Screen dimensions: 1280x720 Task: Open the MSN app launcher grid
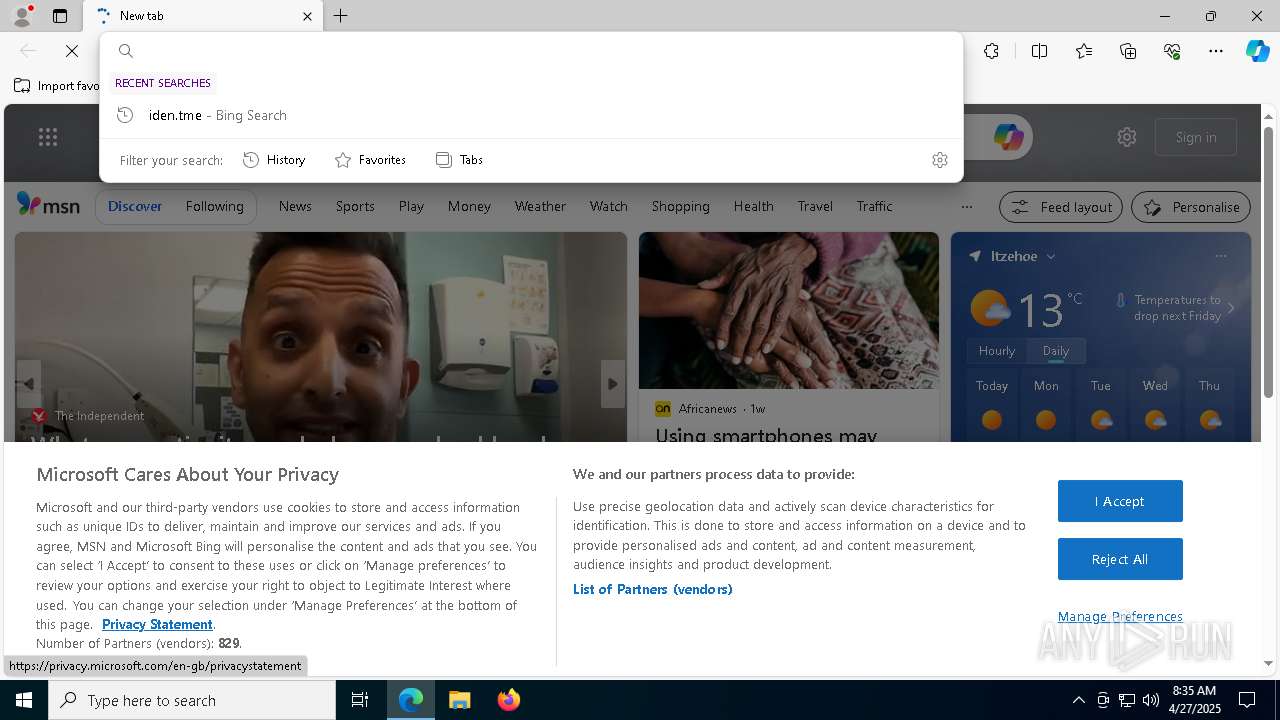[47, 137]
